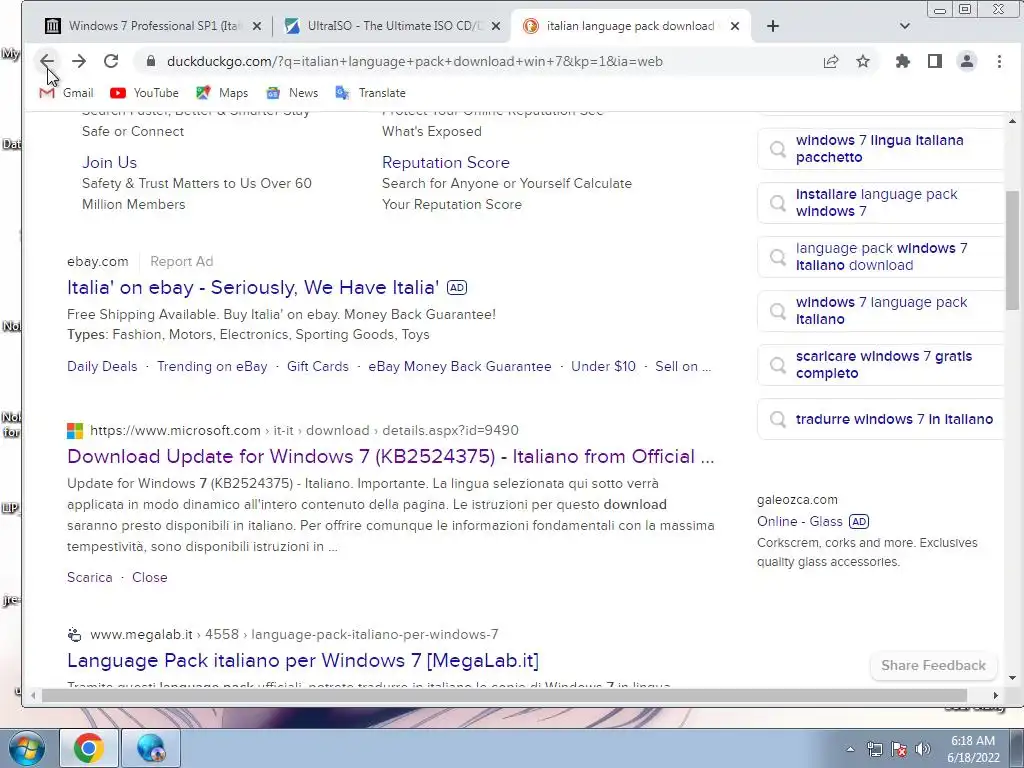The height and width of the screenshot is (768, 1024).
Task: Click the share page icon in address bar
Action: coord(831,61)
